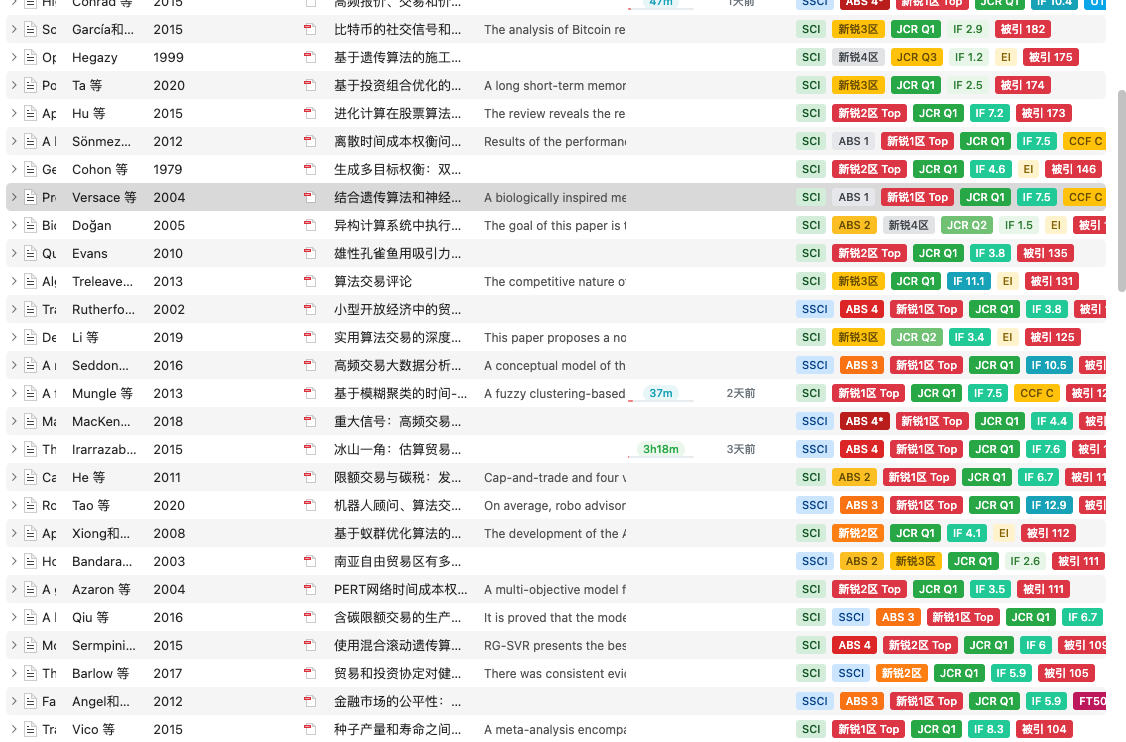The width and height of the screenshot is (1126, 742).
Task: Click the IF 12.9 tag in Tao row
Action: tap(1048, 506)
